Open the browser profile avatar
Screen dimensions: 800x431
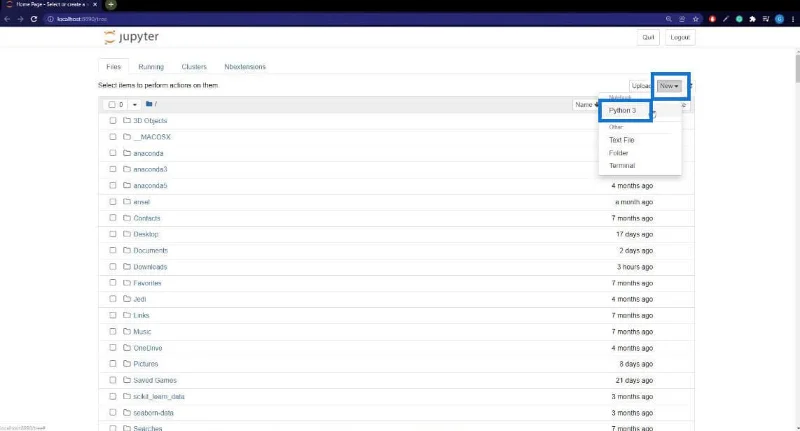tap(779, 19)
